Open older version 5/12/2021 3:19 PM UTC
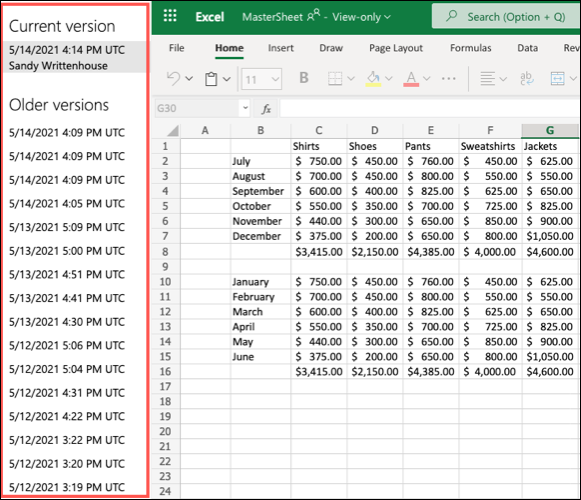 pyautogui.click(x=67, y=487)
